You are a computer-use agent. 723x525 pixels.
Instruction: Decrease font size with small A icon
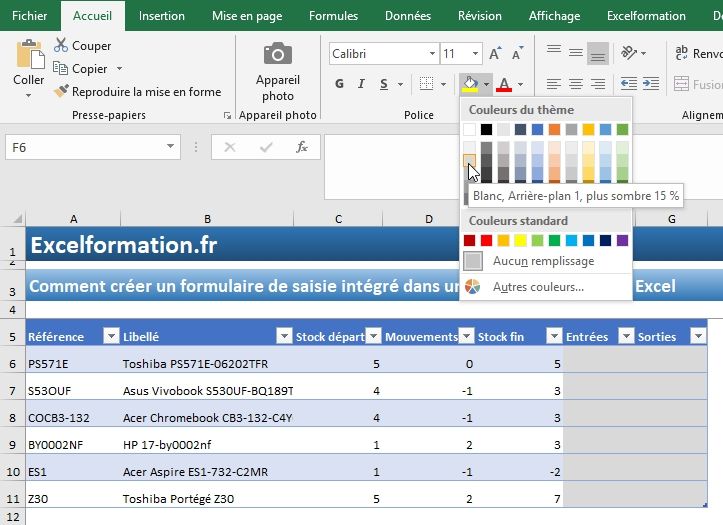click(518, 53)
